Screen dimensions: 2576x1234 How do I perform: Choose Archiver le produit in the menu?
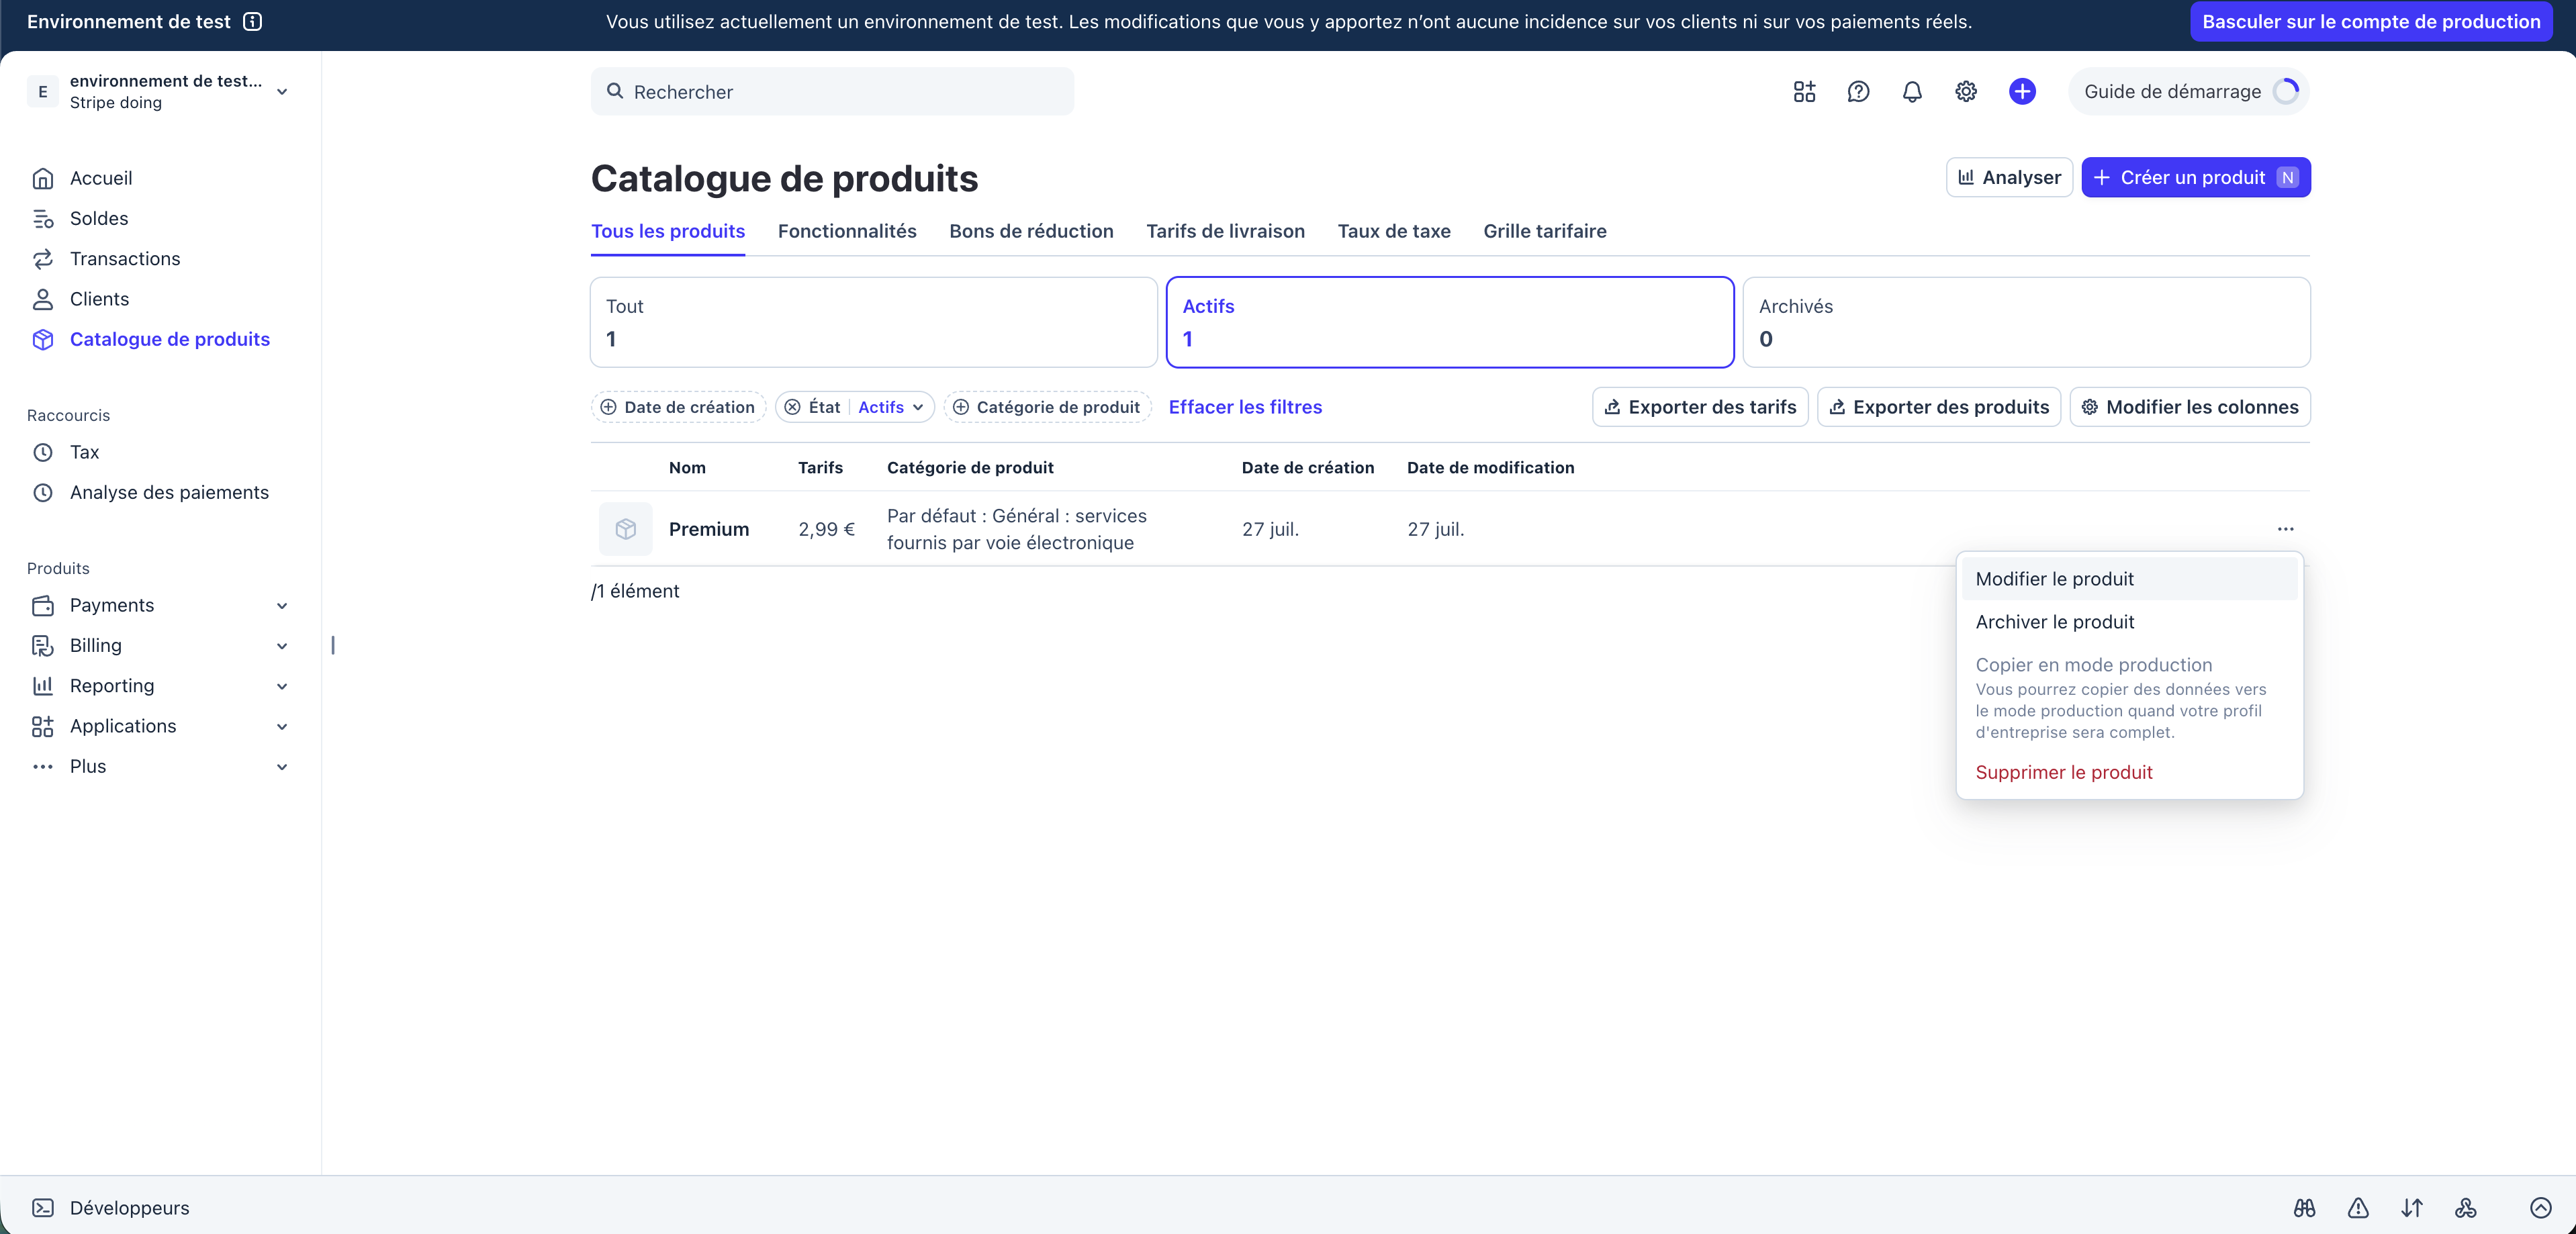point(2129,622)
